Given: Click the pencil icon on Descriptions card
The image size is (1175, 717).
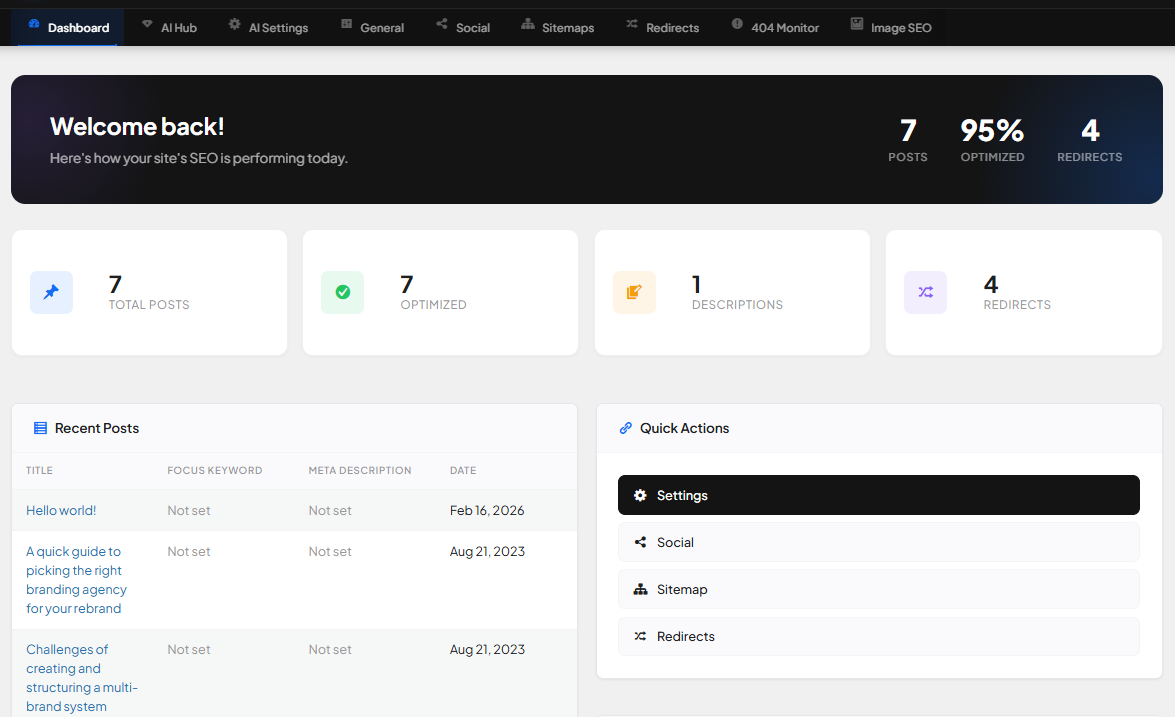Looking at the screenshot, I should (x=634, y=292).
